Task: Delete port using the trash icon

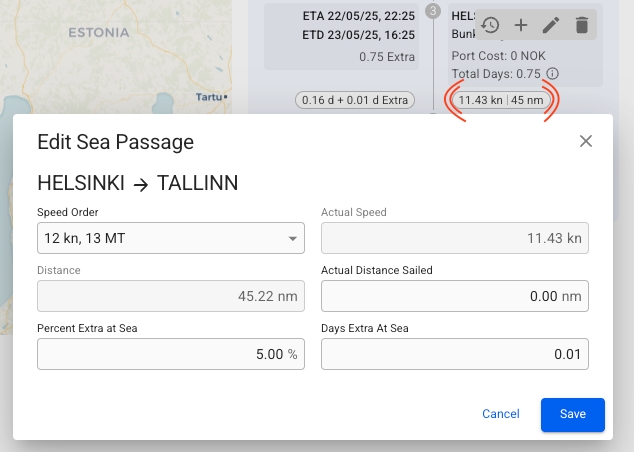Action: pos(581,25)
